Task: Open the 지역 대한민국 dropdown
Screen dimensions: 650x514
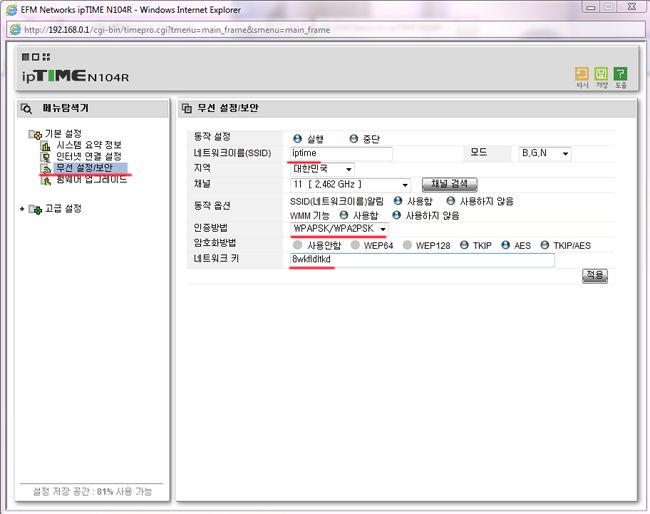Action: point(322,169)
